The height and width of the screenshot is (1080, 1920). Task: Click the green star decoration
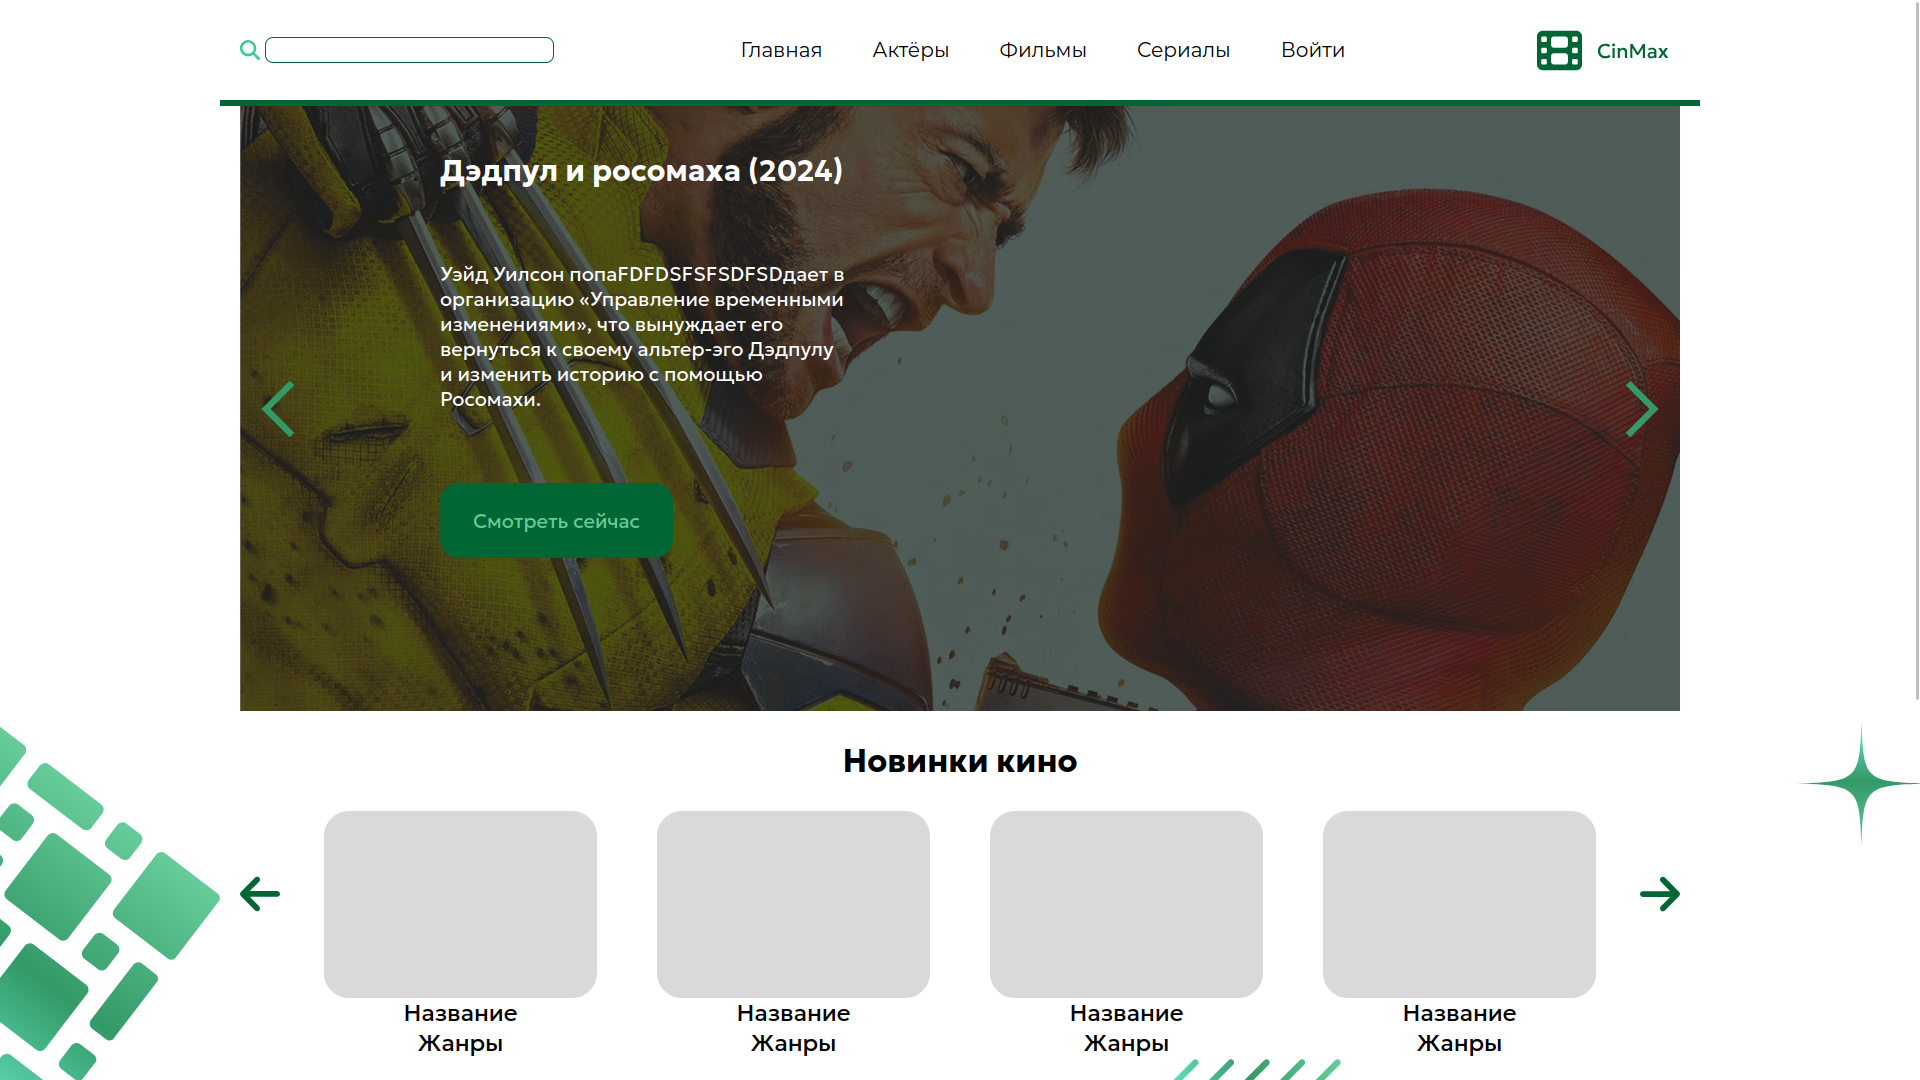[x=1860, y=783]
